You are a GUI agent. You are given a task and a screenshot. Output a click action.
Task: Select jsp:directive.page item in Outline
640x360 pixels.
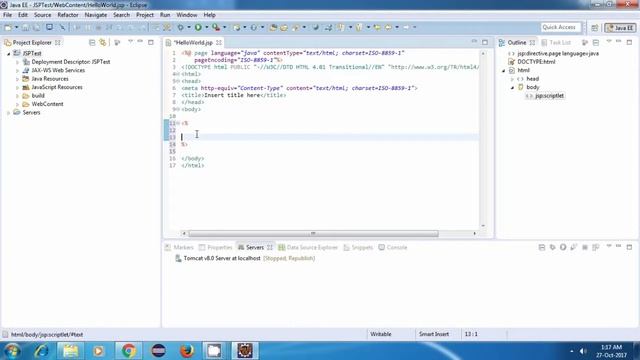pyautogui.click(x=558, y=53)
